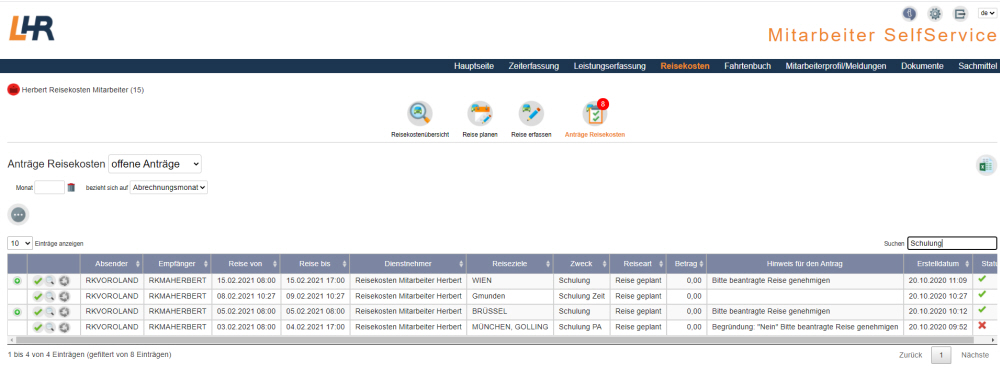Sort table by Absender column

(111, 263)
